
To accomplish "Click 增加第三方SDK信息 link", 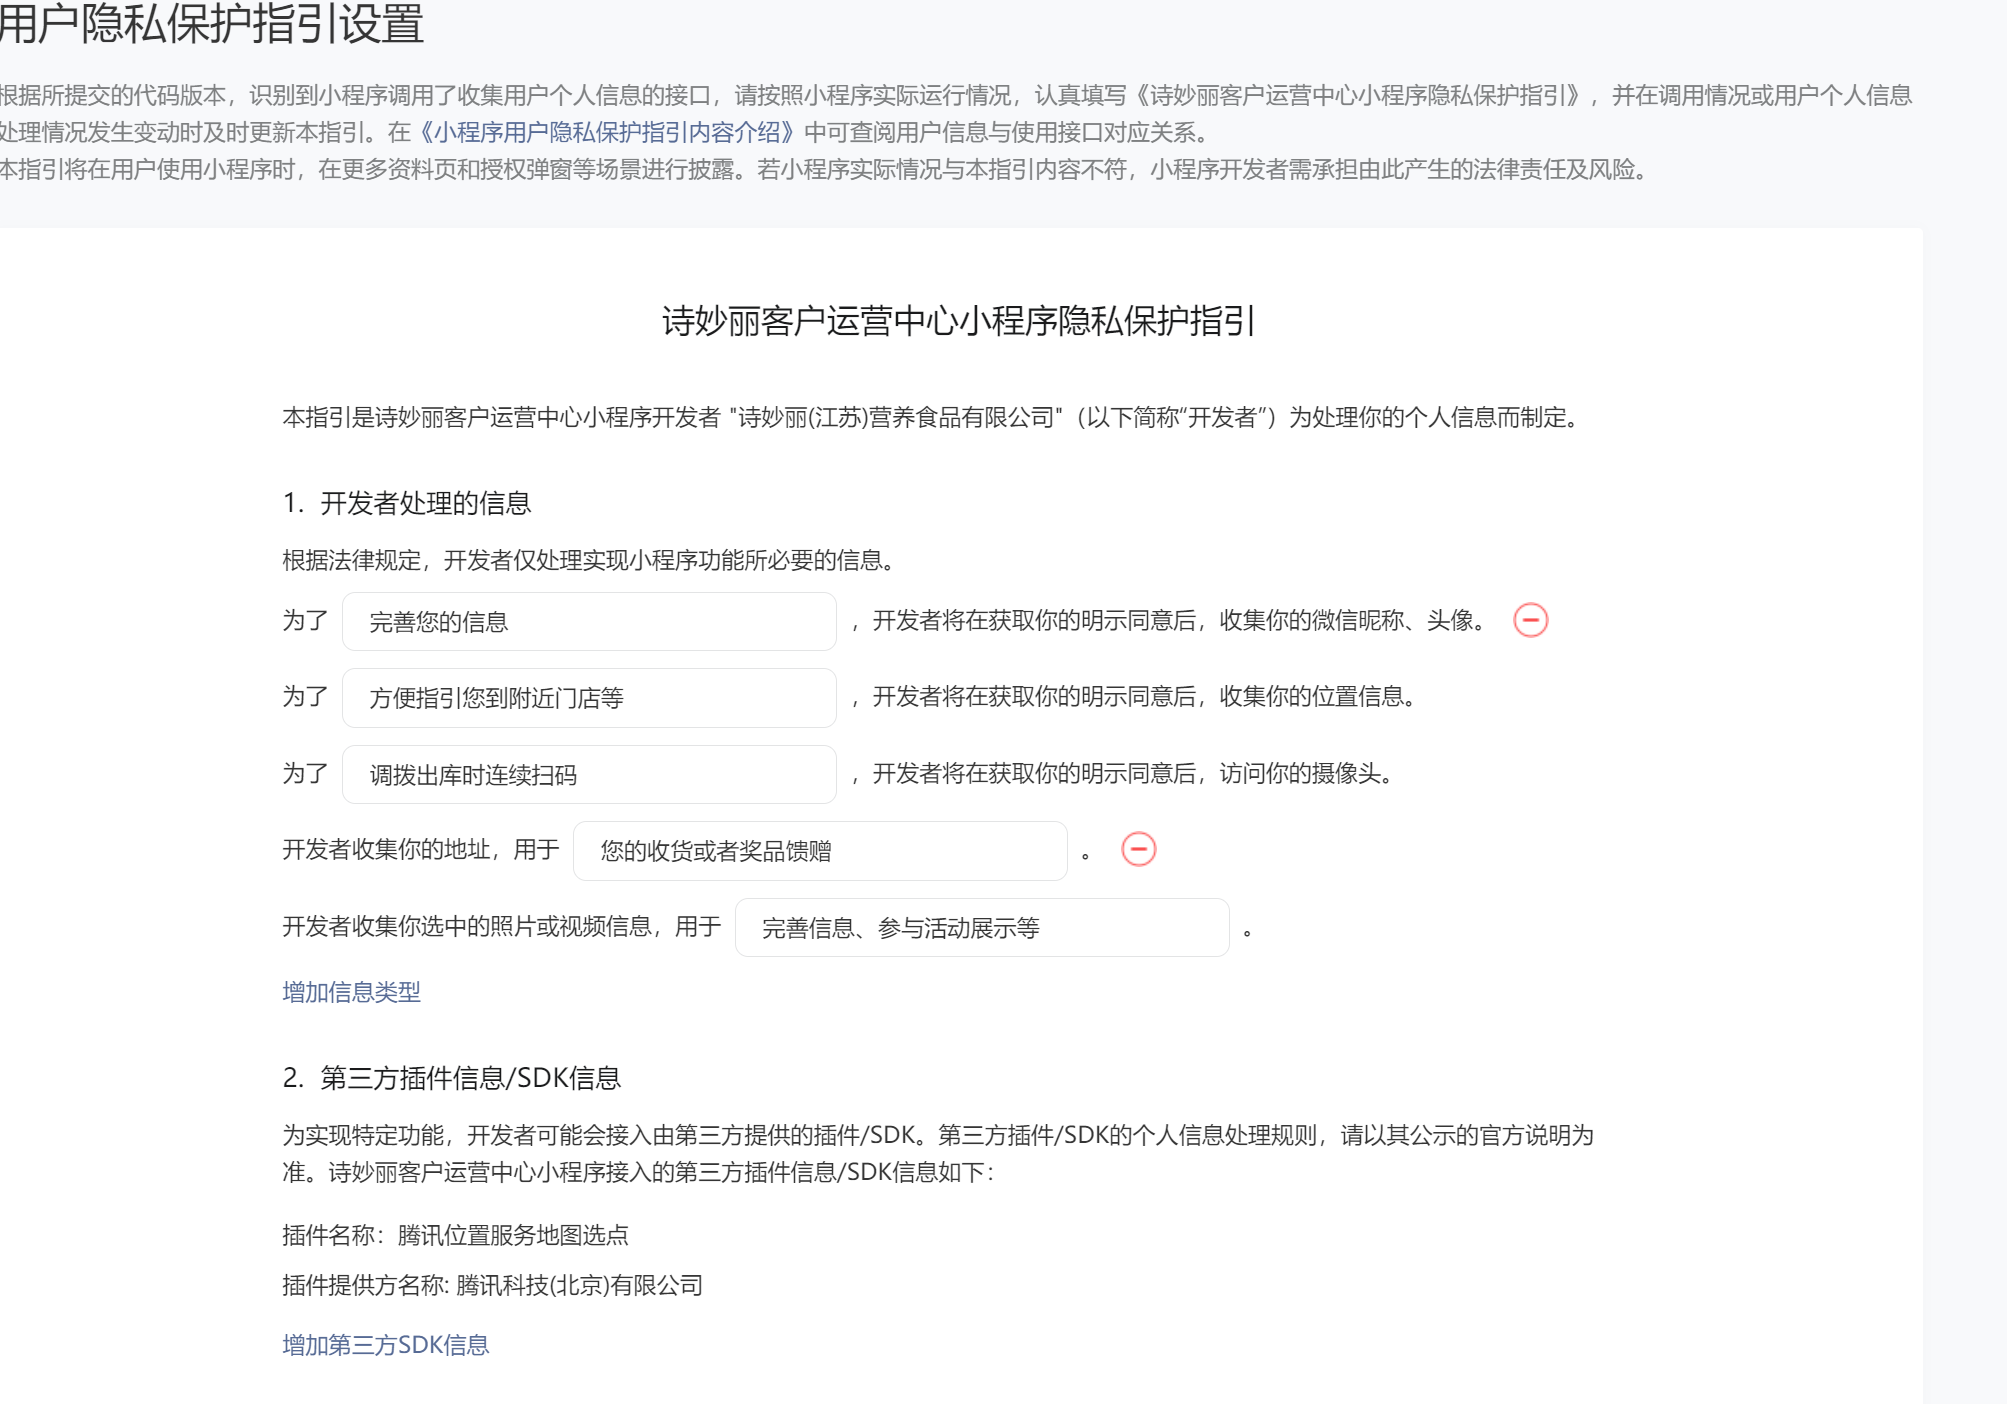I will pyautogui.click(x=385, y=1345).
